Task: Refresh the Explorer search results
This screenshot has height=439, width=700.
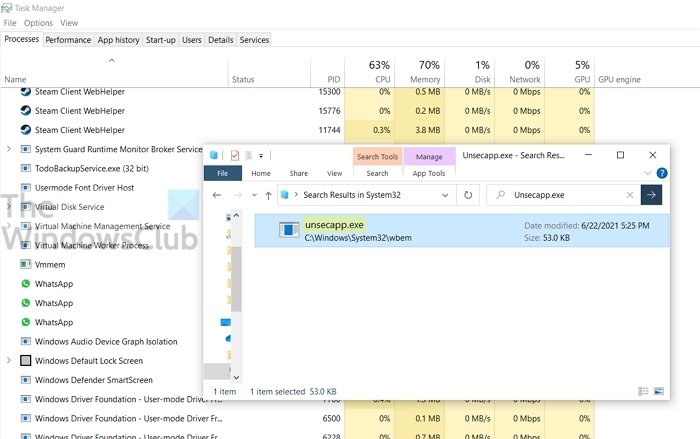Action: (x=468, y=195)
